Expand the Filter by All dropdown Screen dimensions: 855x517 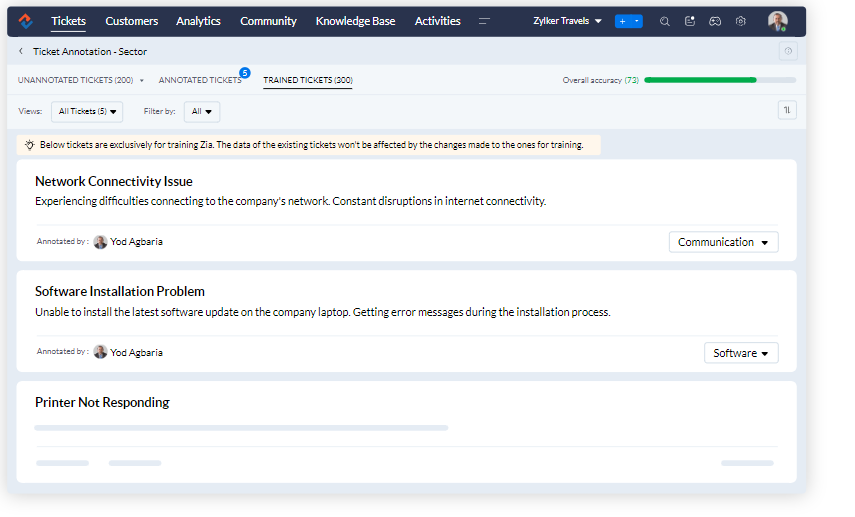202,112
